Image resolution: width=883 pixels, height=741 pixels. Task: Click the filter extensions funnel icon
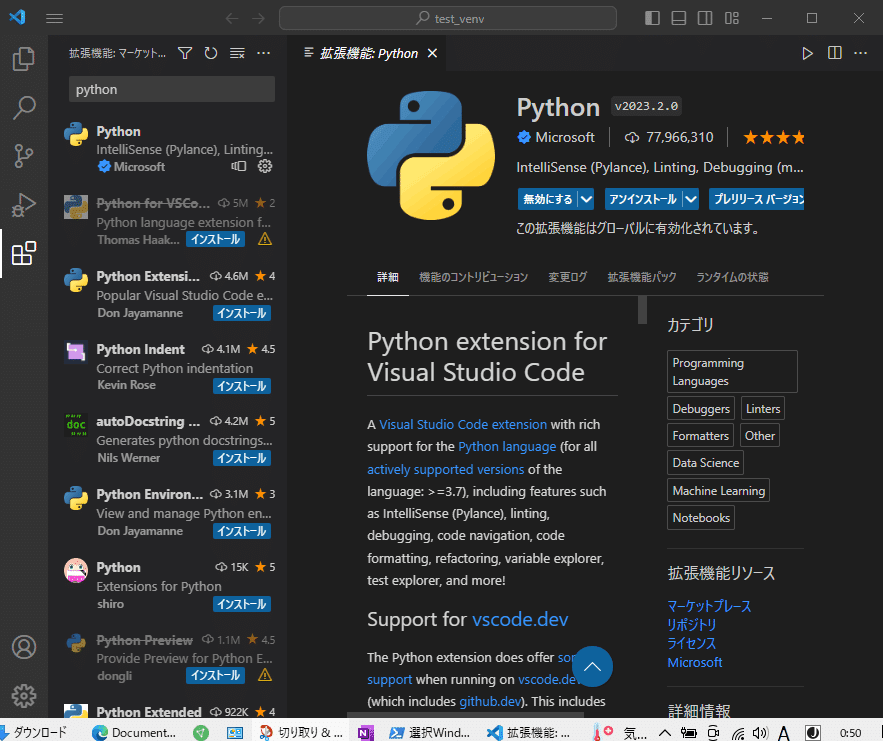click(x=185, y=53)
